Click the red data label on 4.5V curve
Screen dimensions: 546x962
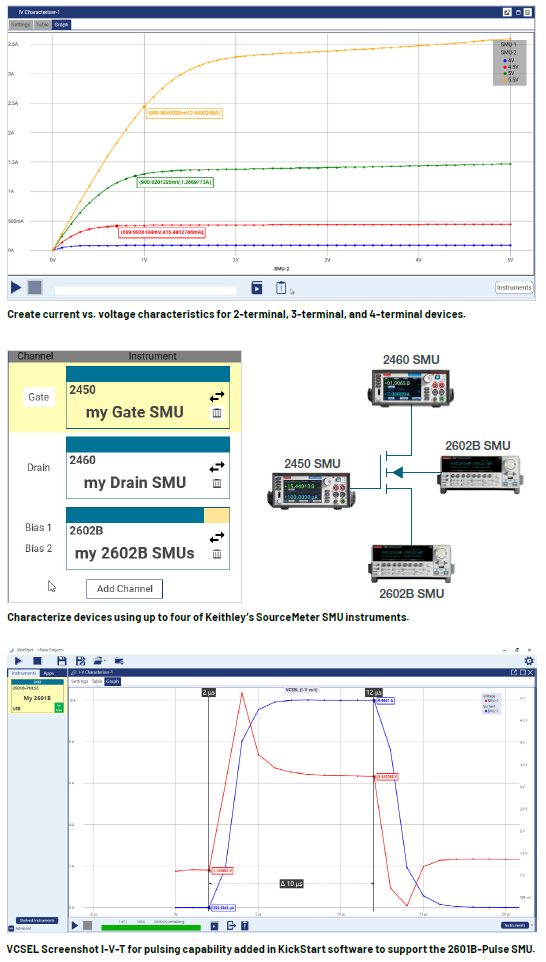click(x=161, y=233)
